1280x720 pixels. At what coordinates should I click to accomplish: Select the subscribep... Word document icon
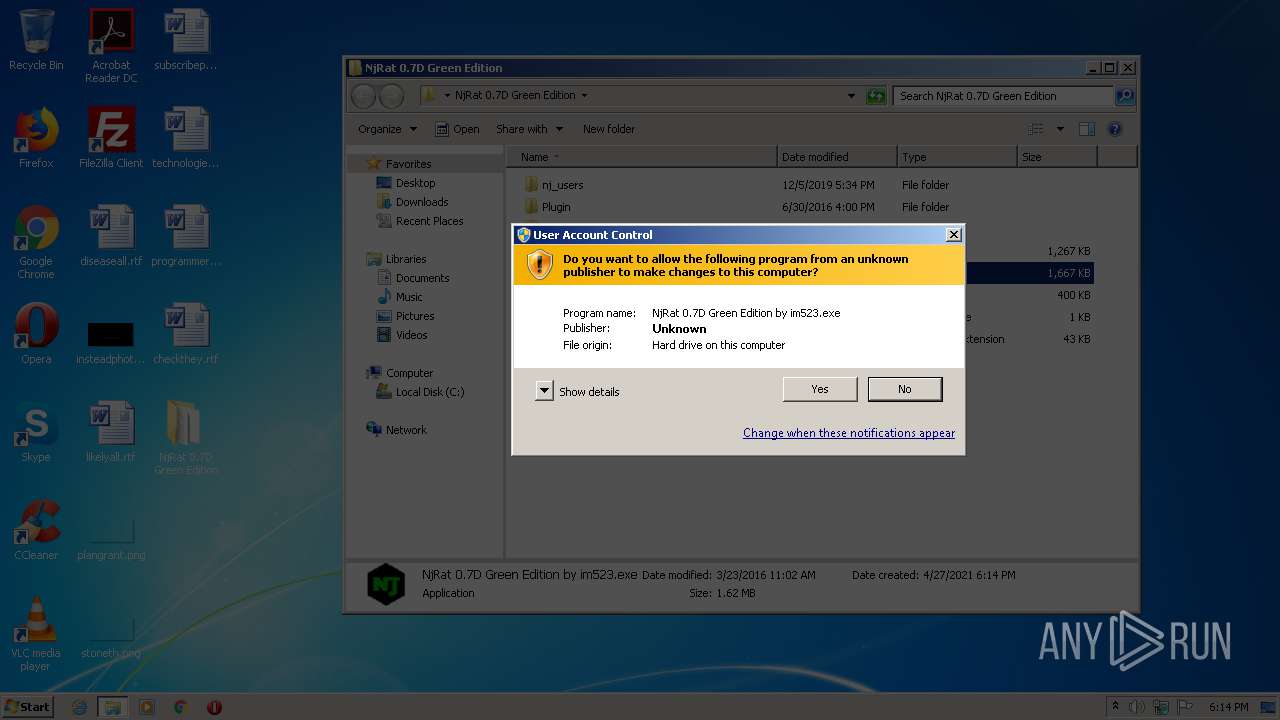click(186, 40)
